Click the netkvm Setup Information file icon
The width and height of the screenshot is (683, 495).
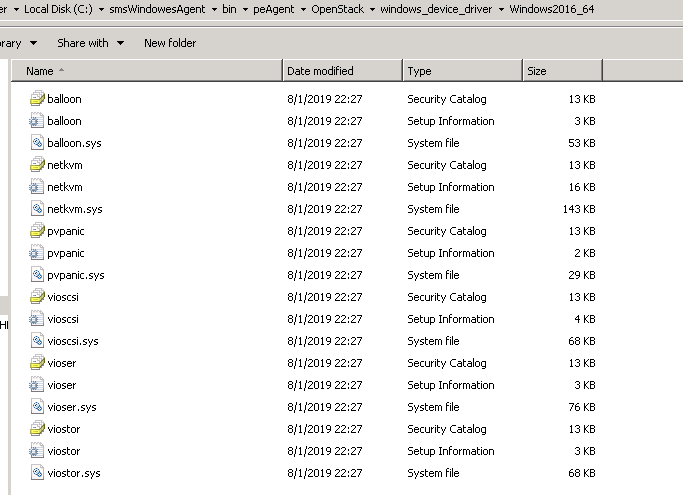(37, 187)
